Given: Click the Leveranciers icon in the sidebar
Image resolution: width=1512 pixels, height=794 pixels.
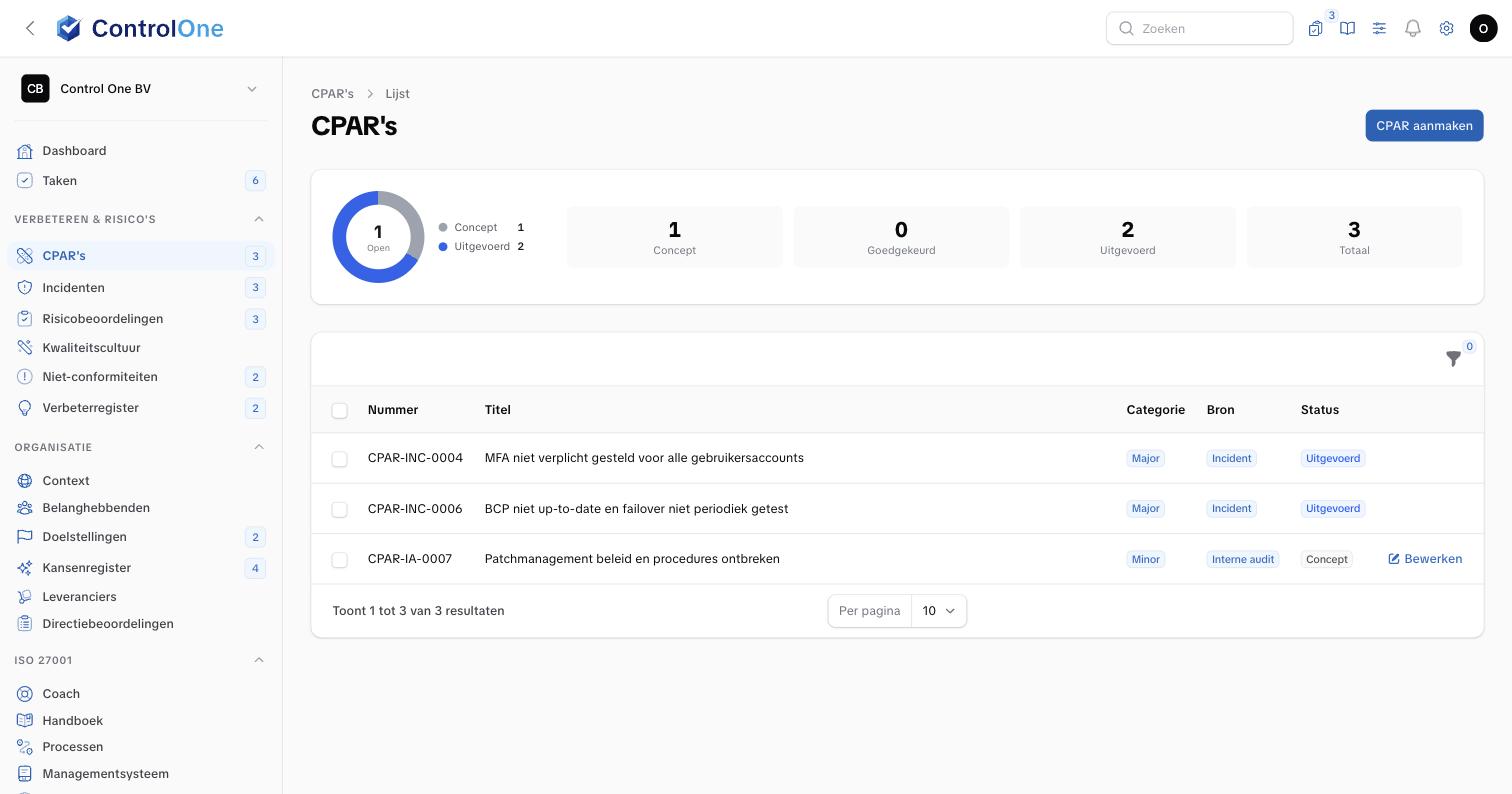Looking at the screenshot, I should click(25, 596).
